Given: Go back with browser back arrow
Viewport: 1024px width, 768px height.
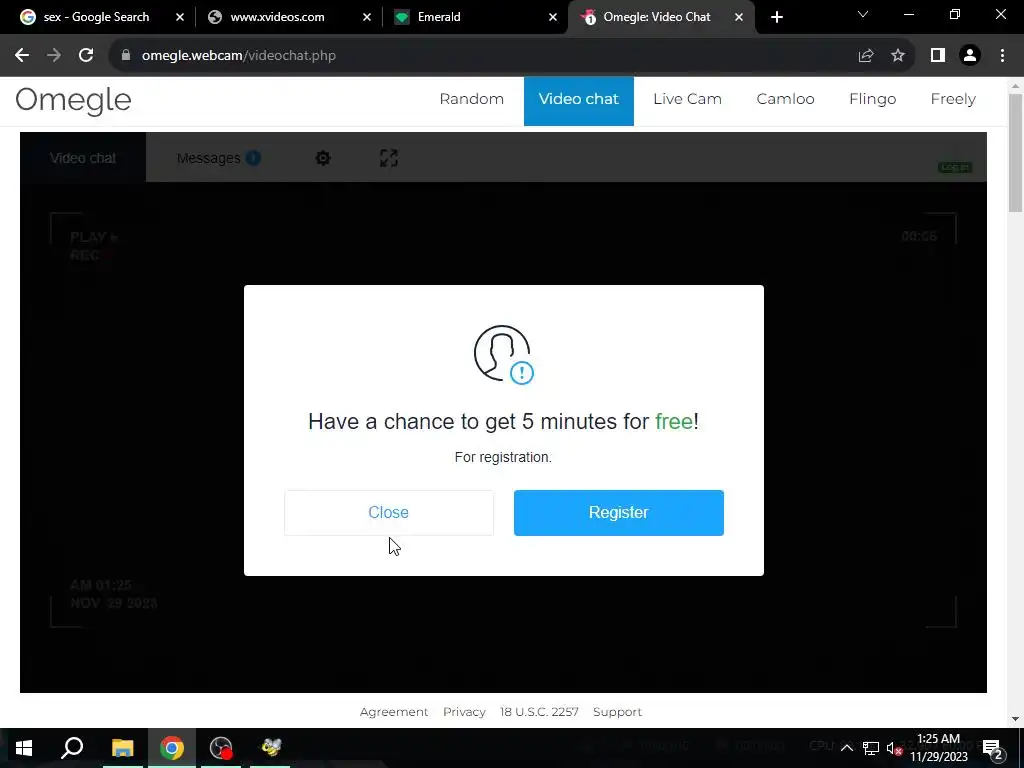Looking at the screenshot, I should [x=22, y=56].
